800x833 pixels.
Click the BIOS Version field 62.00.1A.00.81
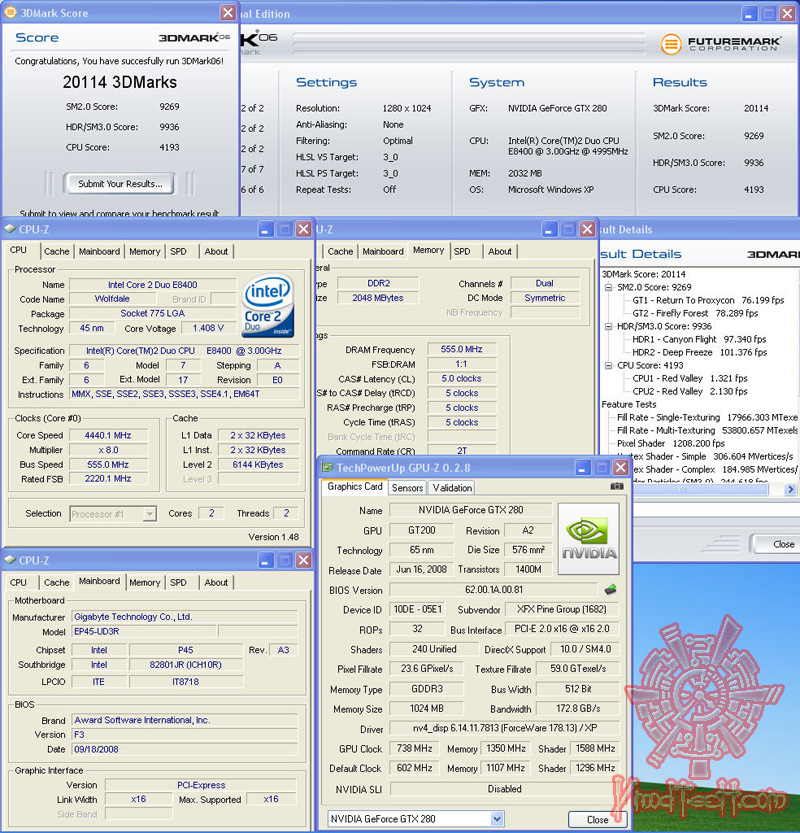(493, 590)
